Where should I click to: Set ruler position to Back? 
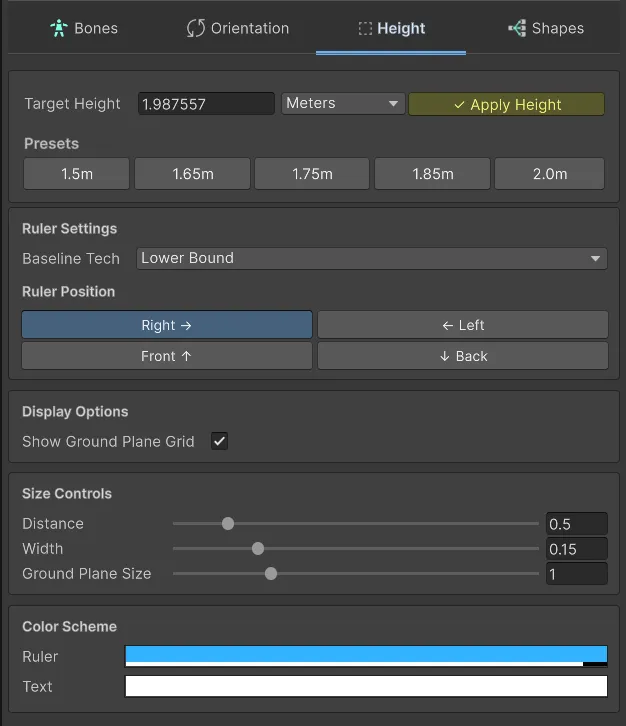pyautogui.click(x=463, y=356)
